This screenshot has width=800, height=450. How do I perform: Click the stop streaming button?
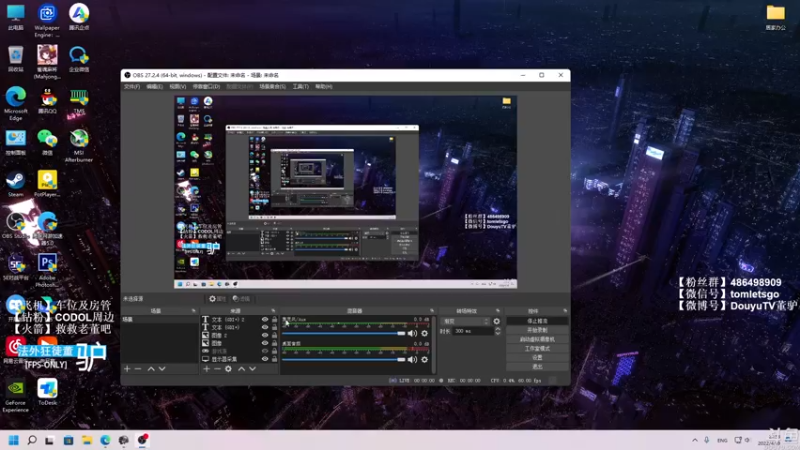click(x=537, y=321)
